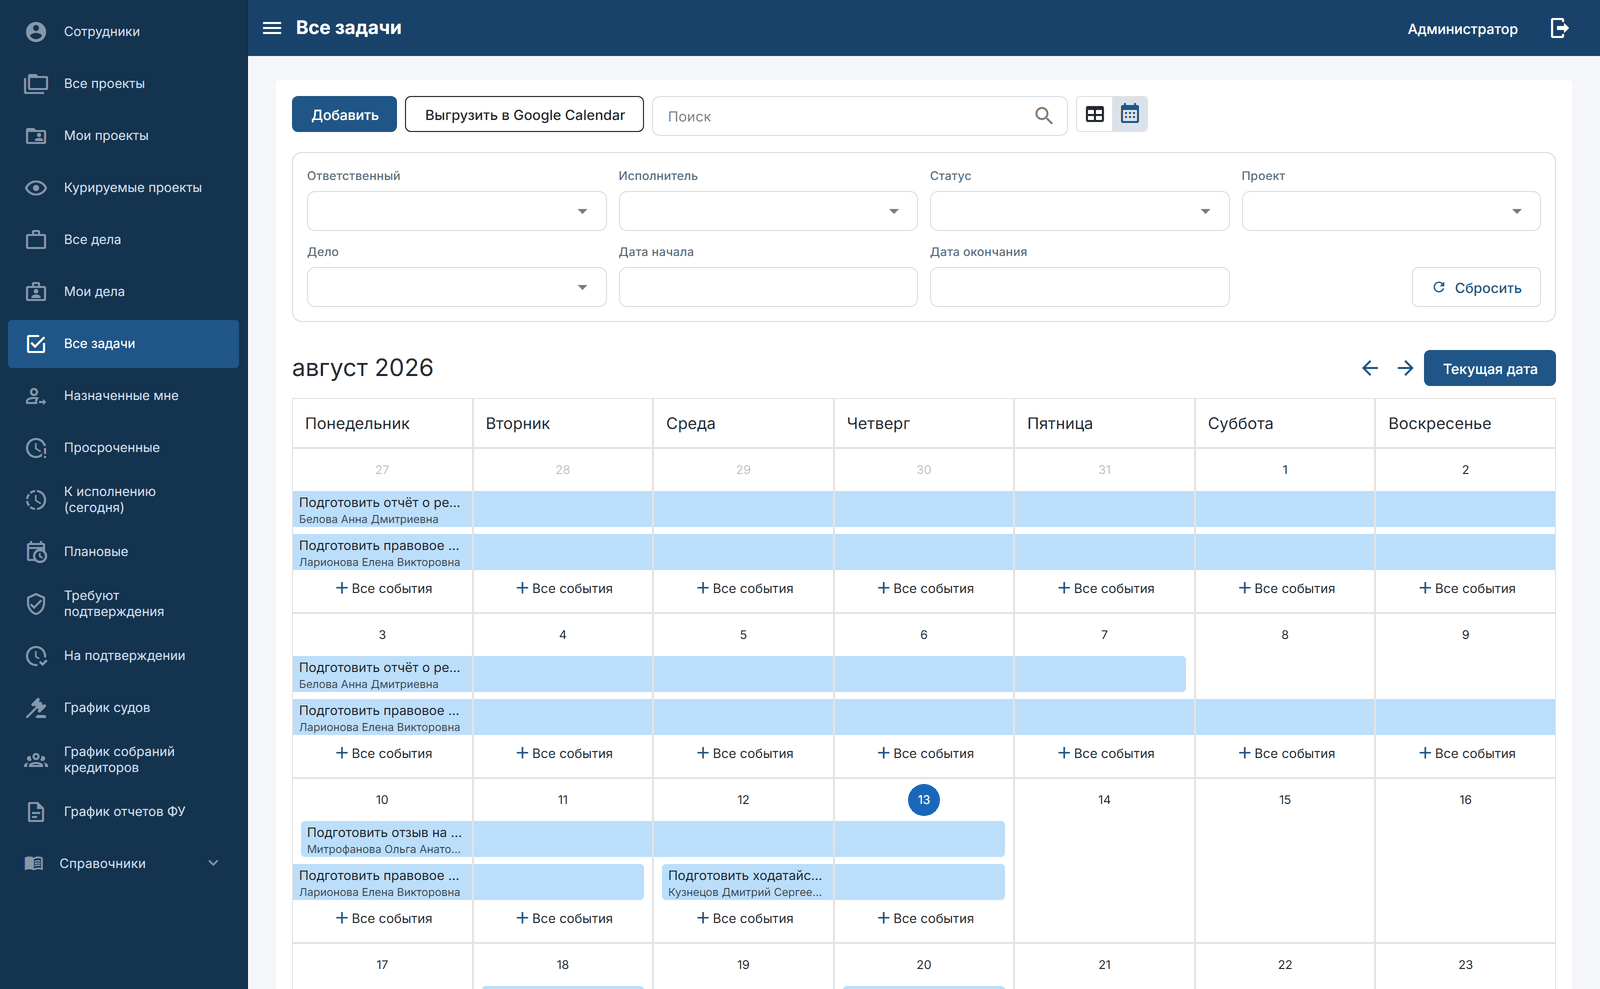The width and height of the screenshot is (1600, 989).
Task: Click the Текущая дата button
Action: click(1490, 368)
